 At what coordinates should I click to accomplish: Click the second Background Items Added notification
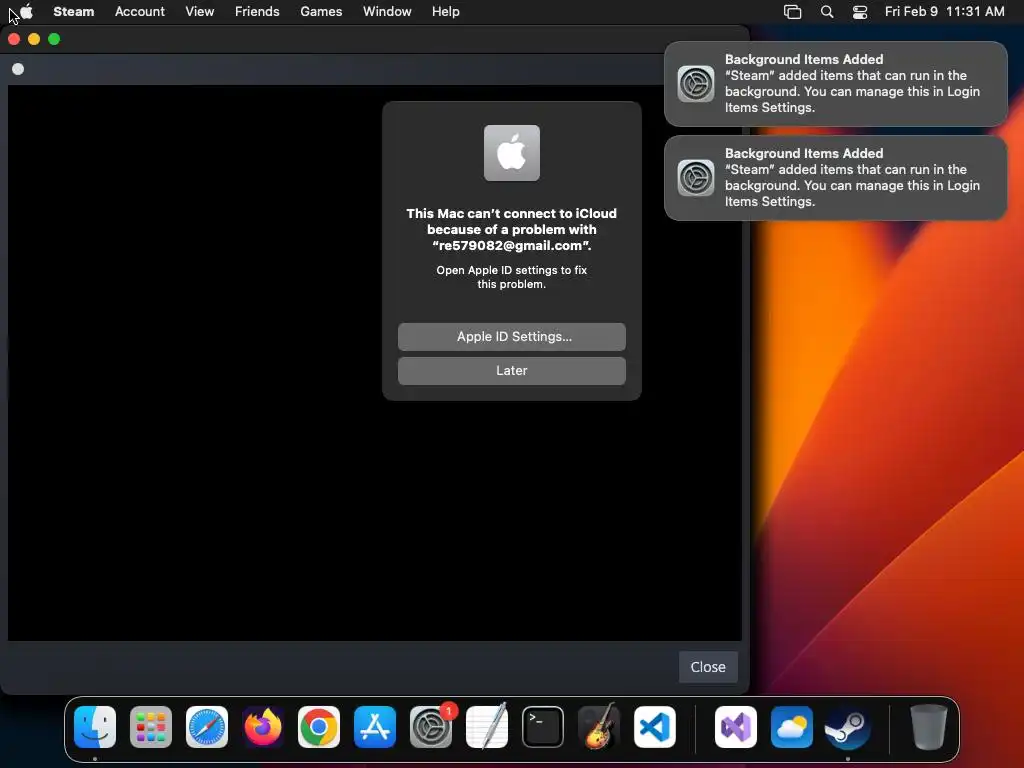pyautogui.click(x=835, y=178)
